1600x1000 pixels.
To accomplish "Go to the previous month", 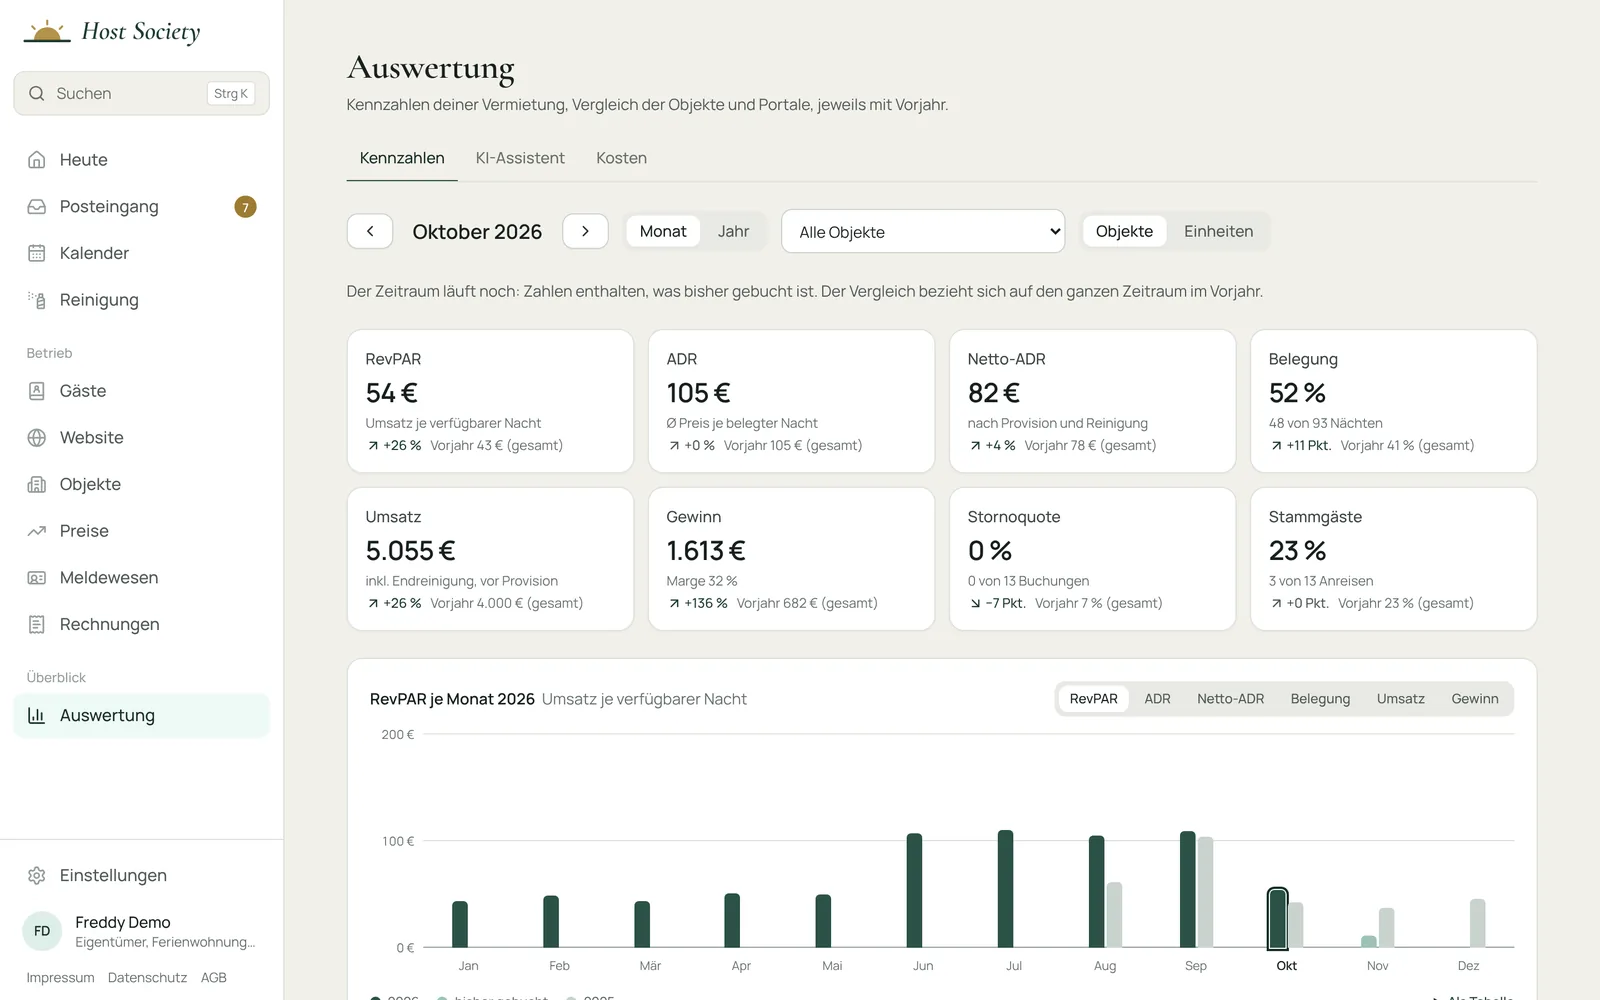I will [370, 231].
